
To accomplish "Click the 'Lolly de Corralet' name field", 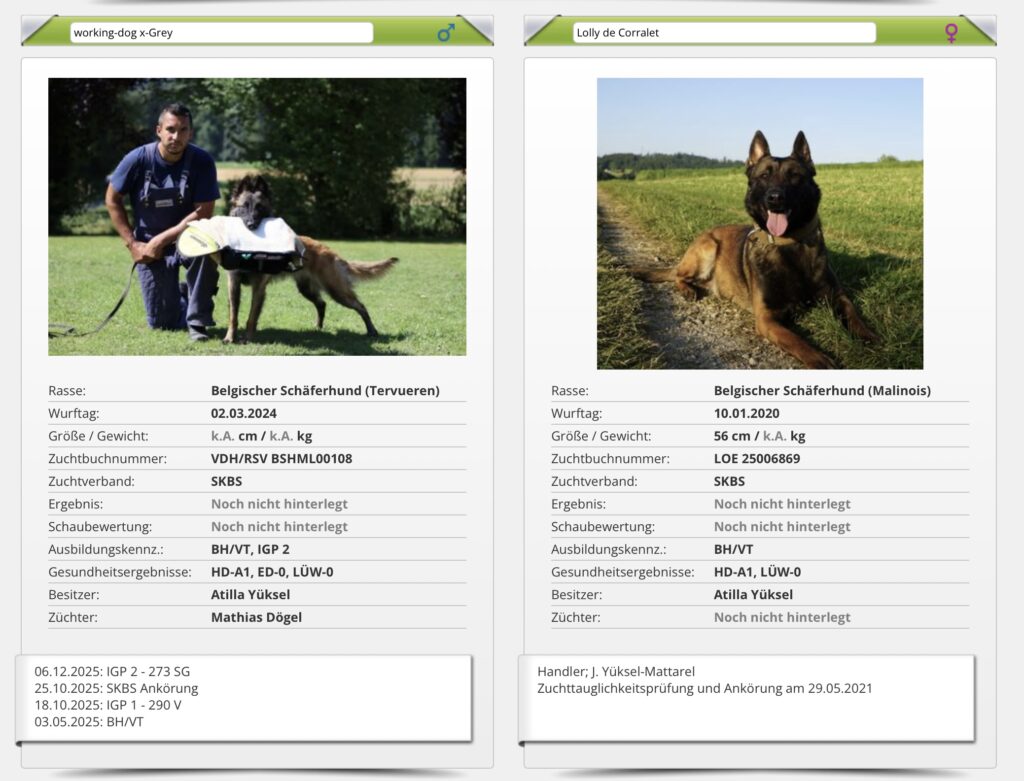I will pos(724,33).
